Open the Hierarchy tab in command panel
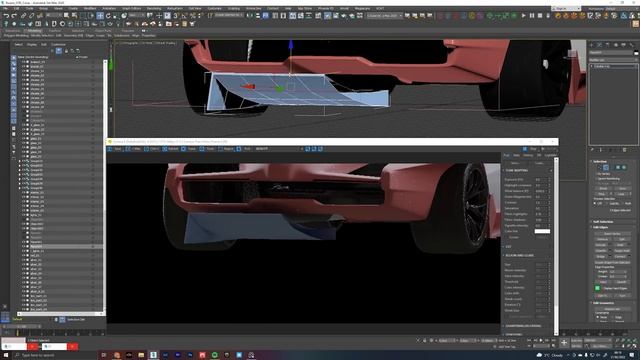640x360 pixels. pos(607,45)
